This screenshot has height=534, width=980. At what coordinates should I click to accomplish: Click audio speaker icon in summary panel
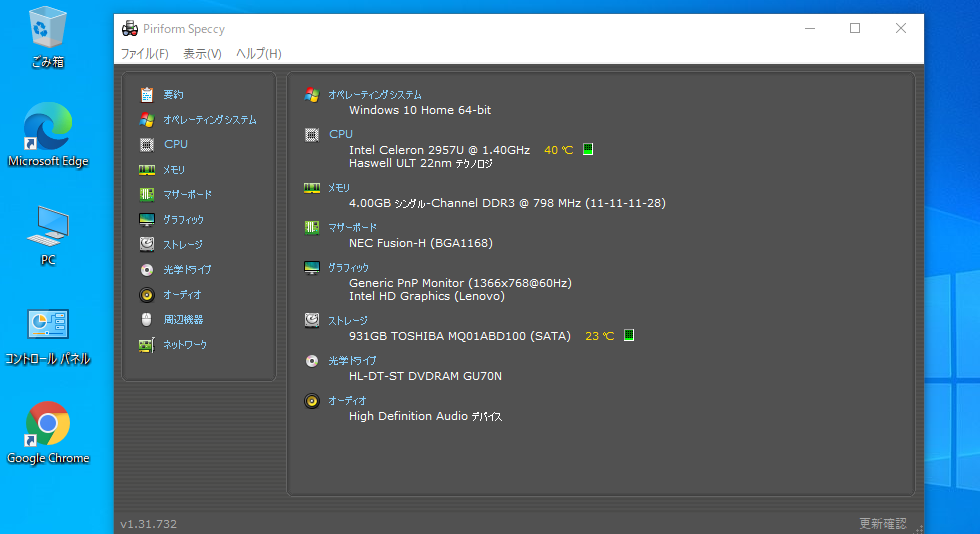[x=312, y=401]
